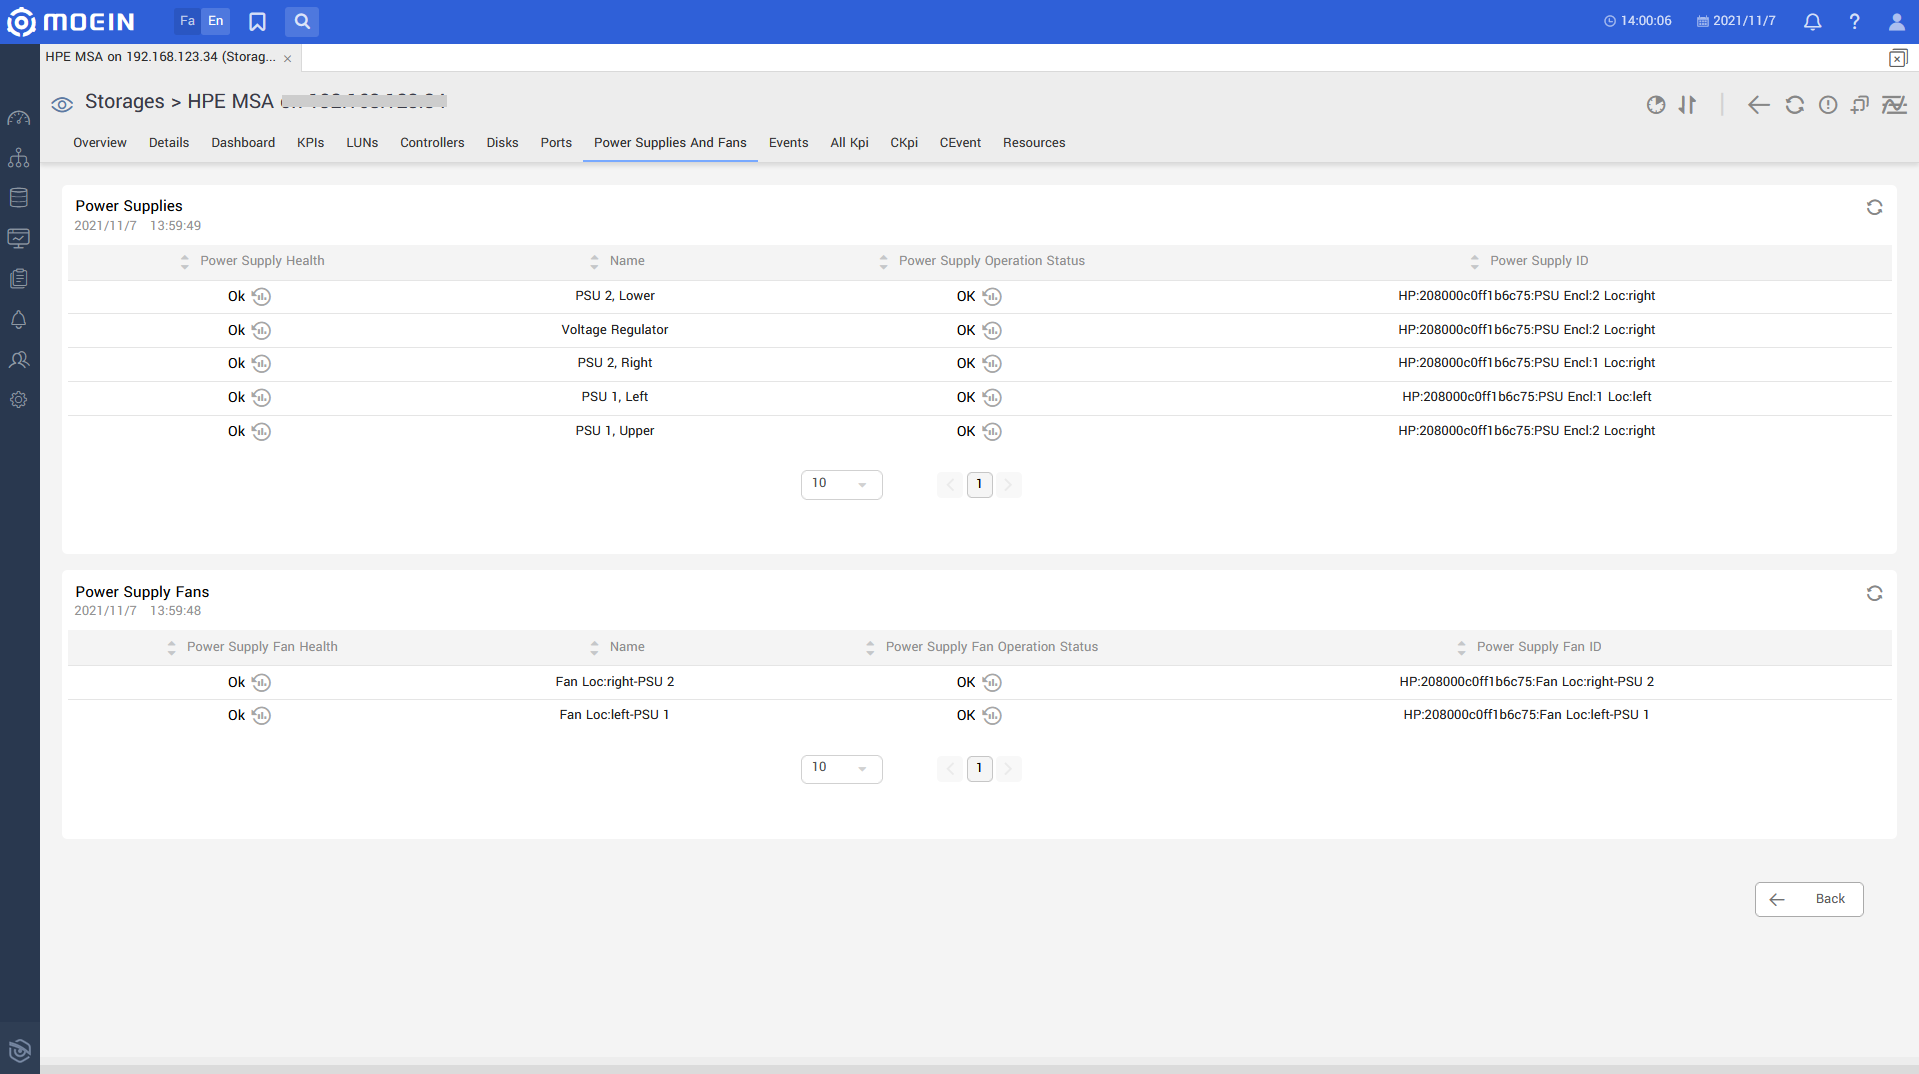Click the Back button
This screenshot has width=1919, height=1074.
[x=1809, y=899]
